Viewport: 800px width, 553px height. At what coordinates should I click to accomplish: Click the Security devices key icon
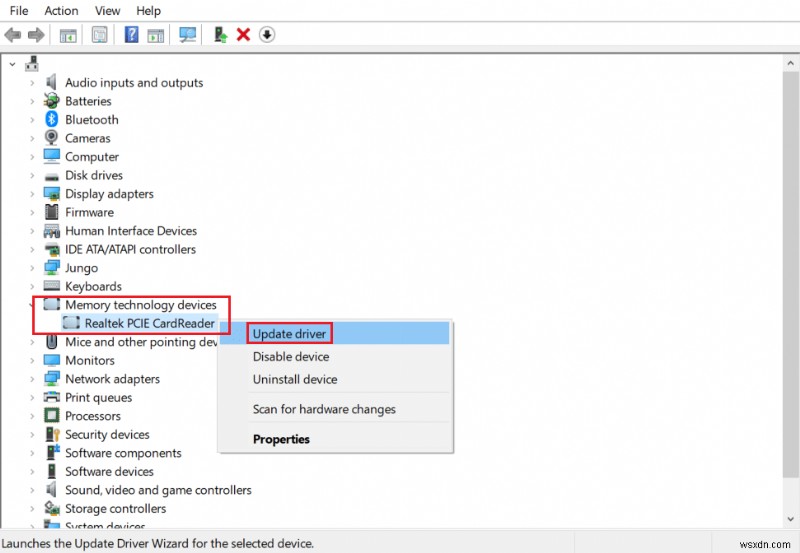(52, 434)
